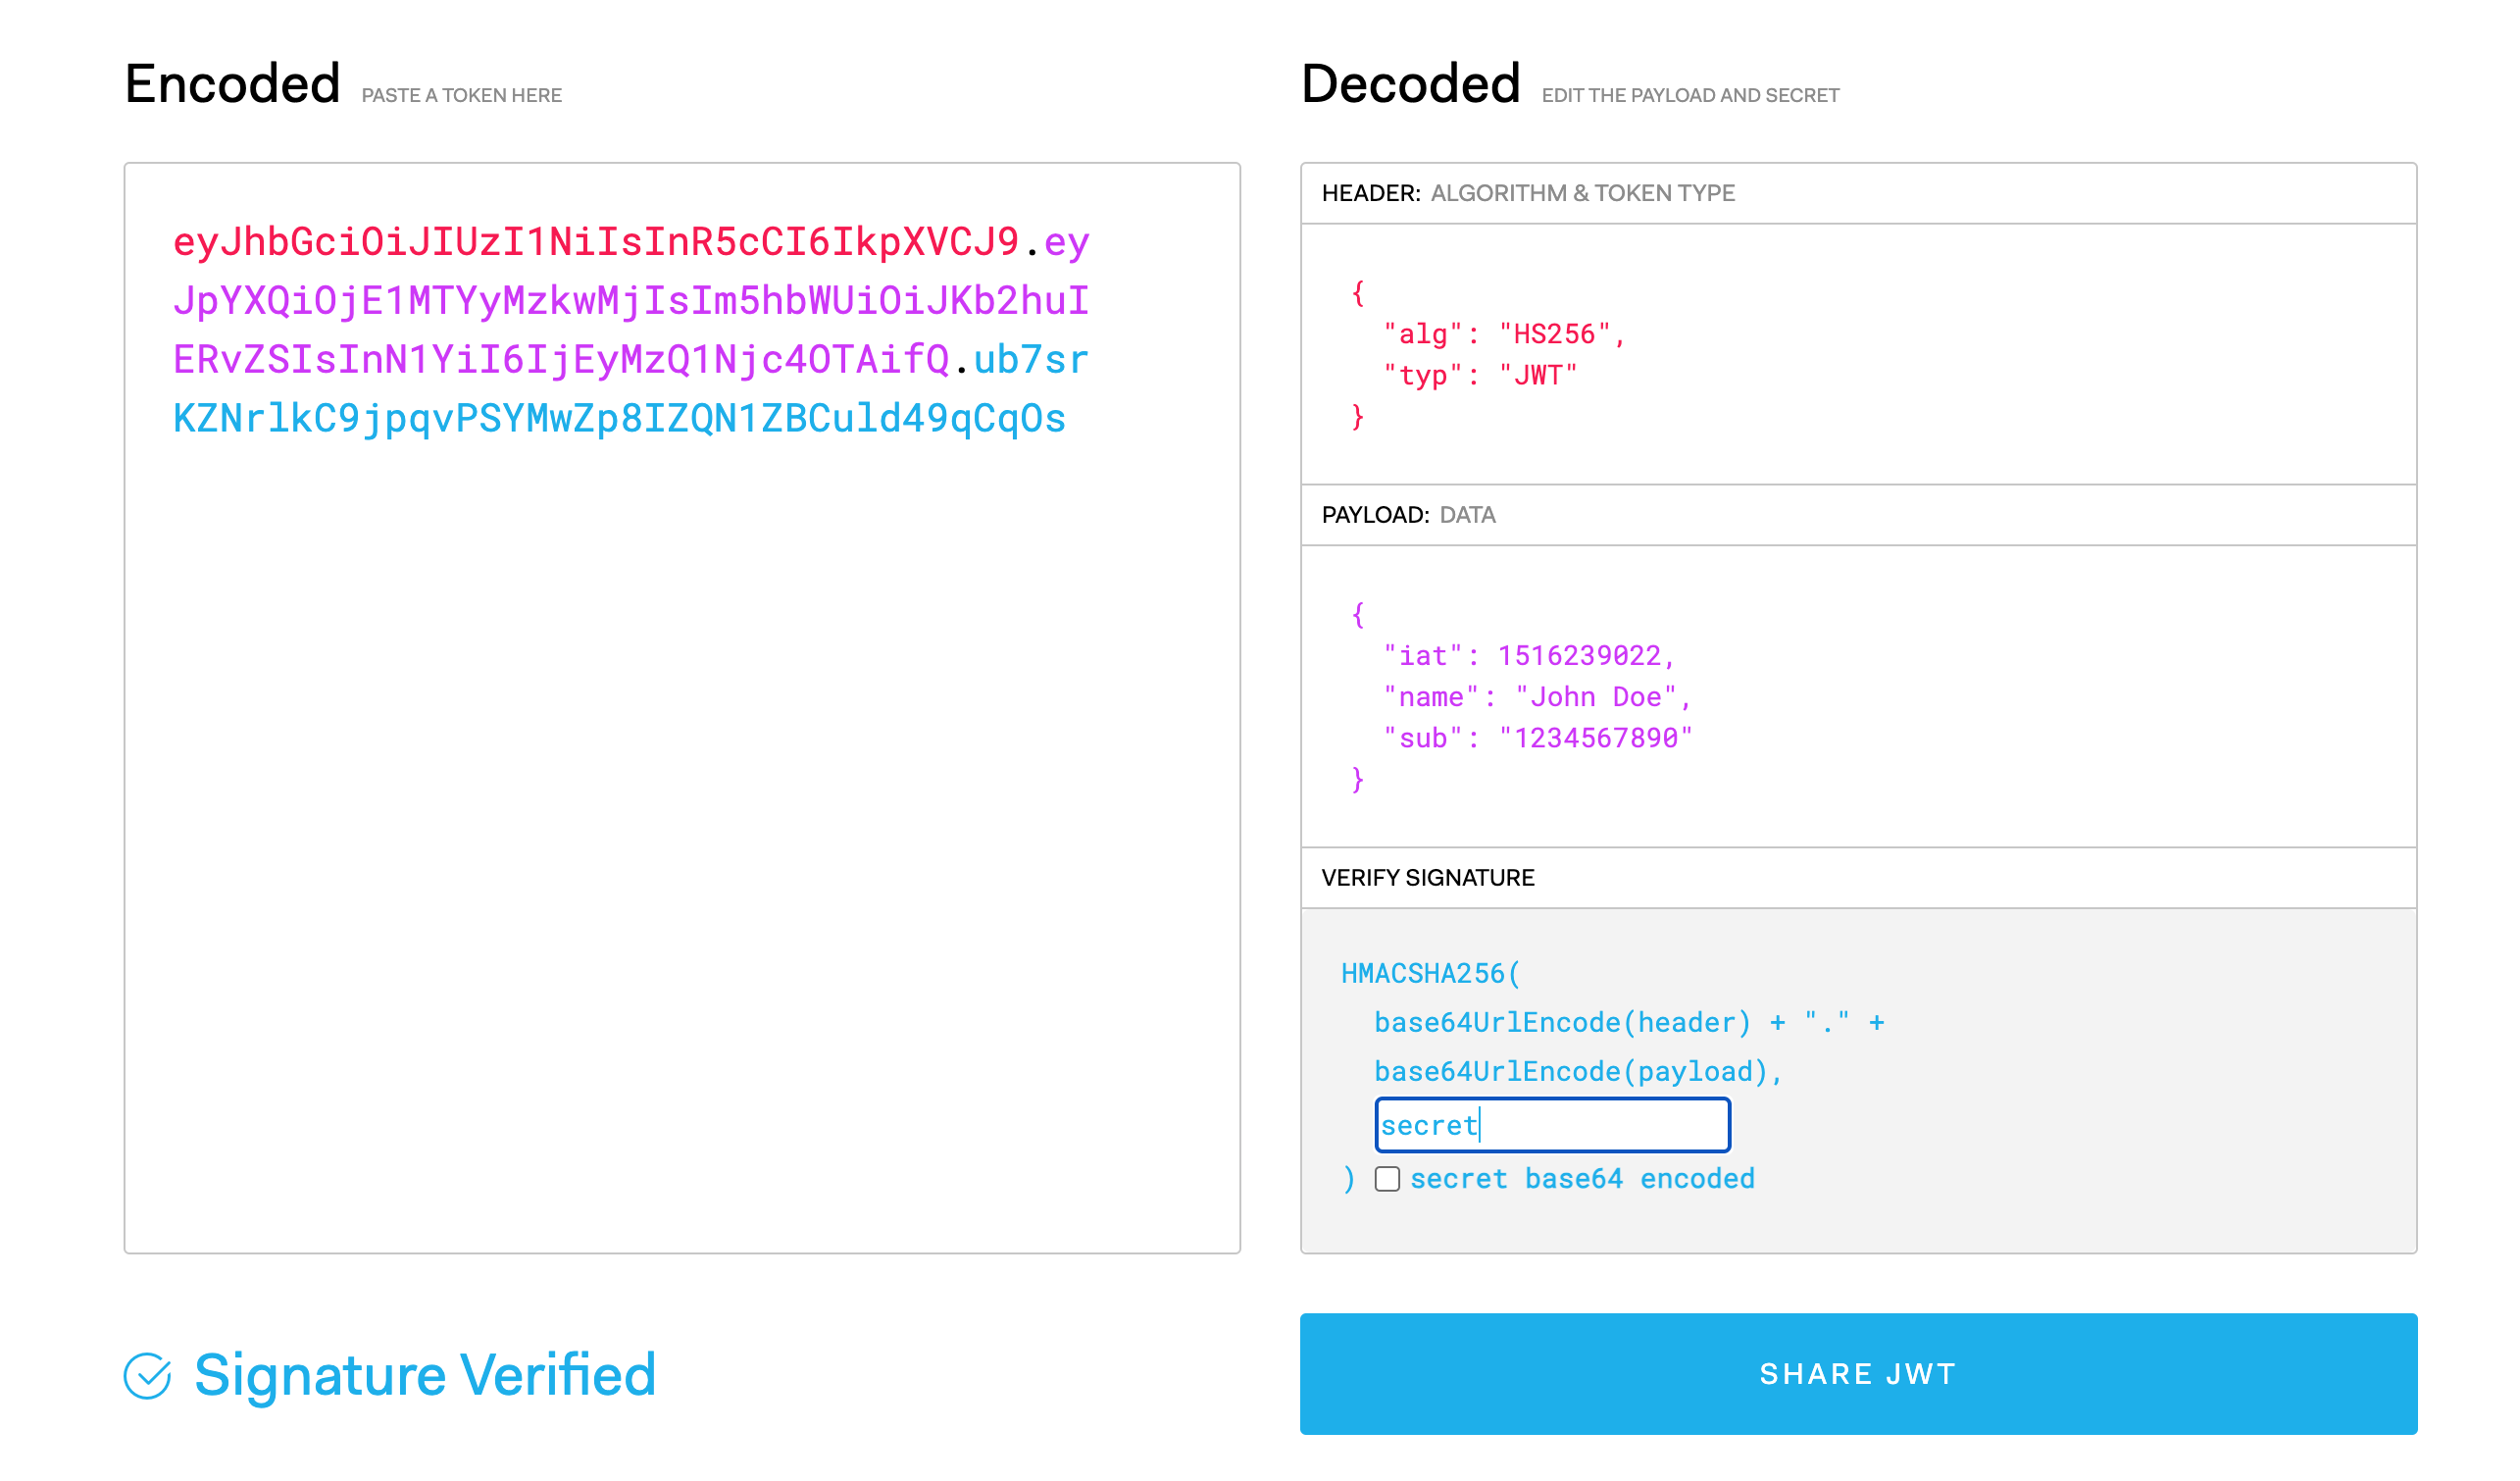Click the "alg": "HS256" line
The height and width of the screenshot is (1481, 2520).
click(x=1505, y=334)
